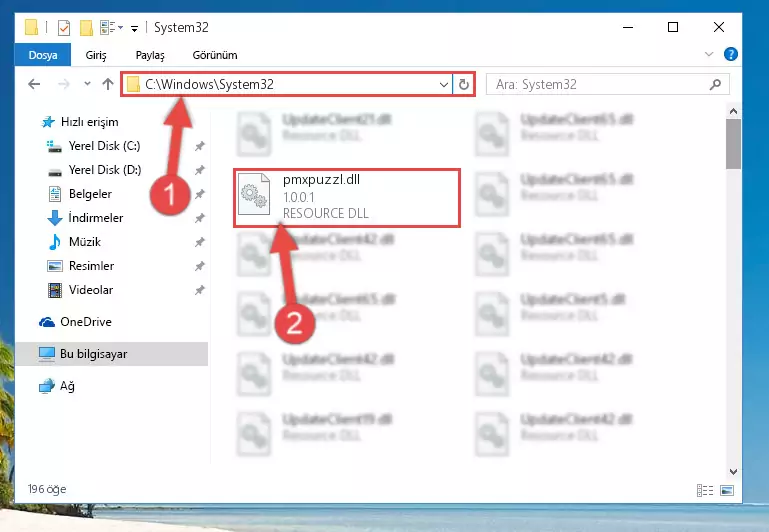Click the address bar path C:\Windows\System32

[x=209, y=84]
